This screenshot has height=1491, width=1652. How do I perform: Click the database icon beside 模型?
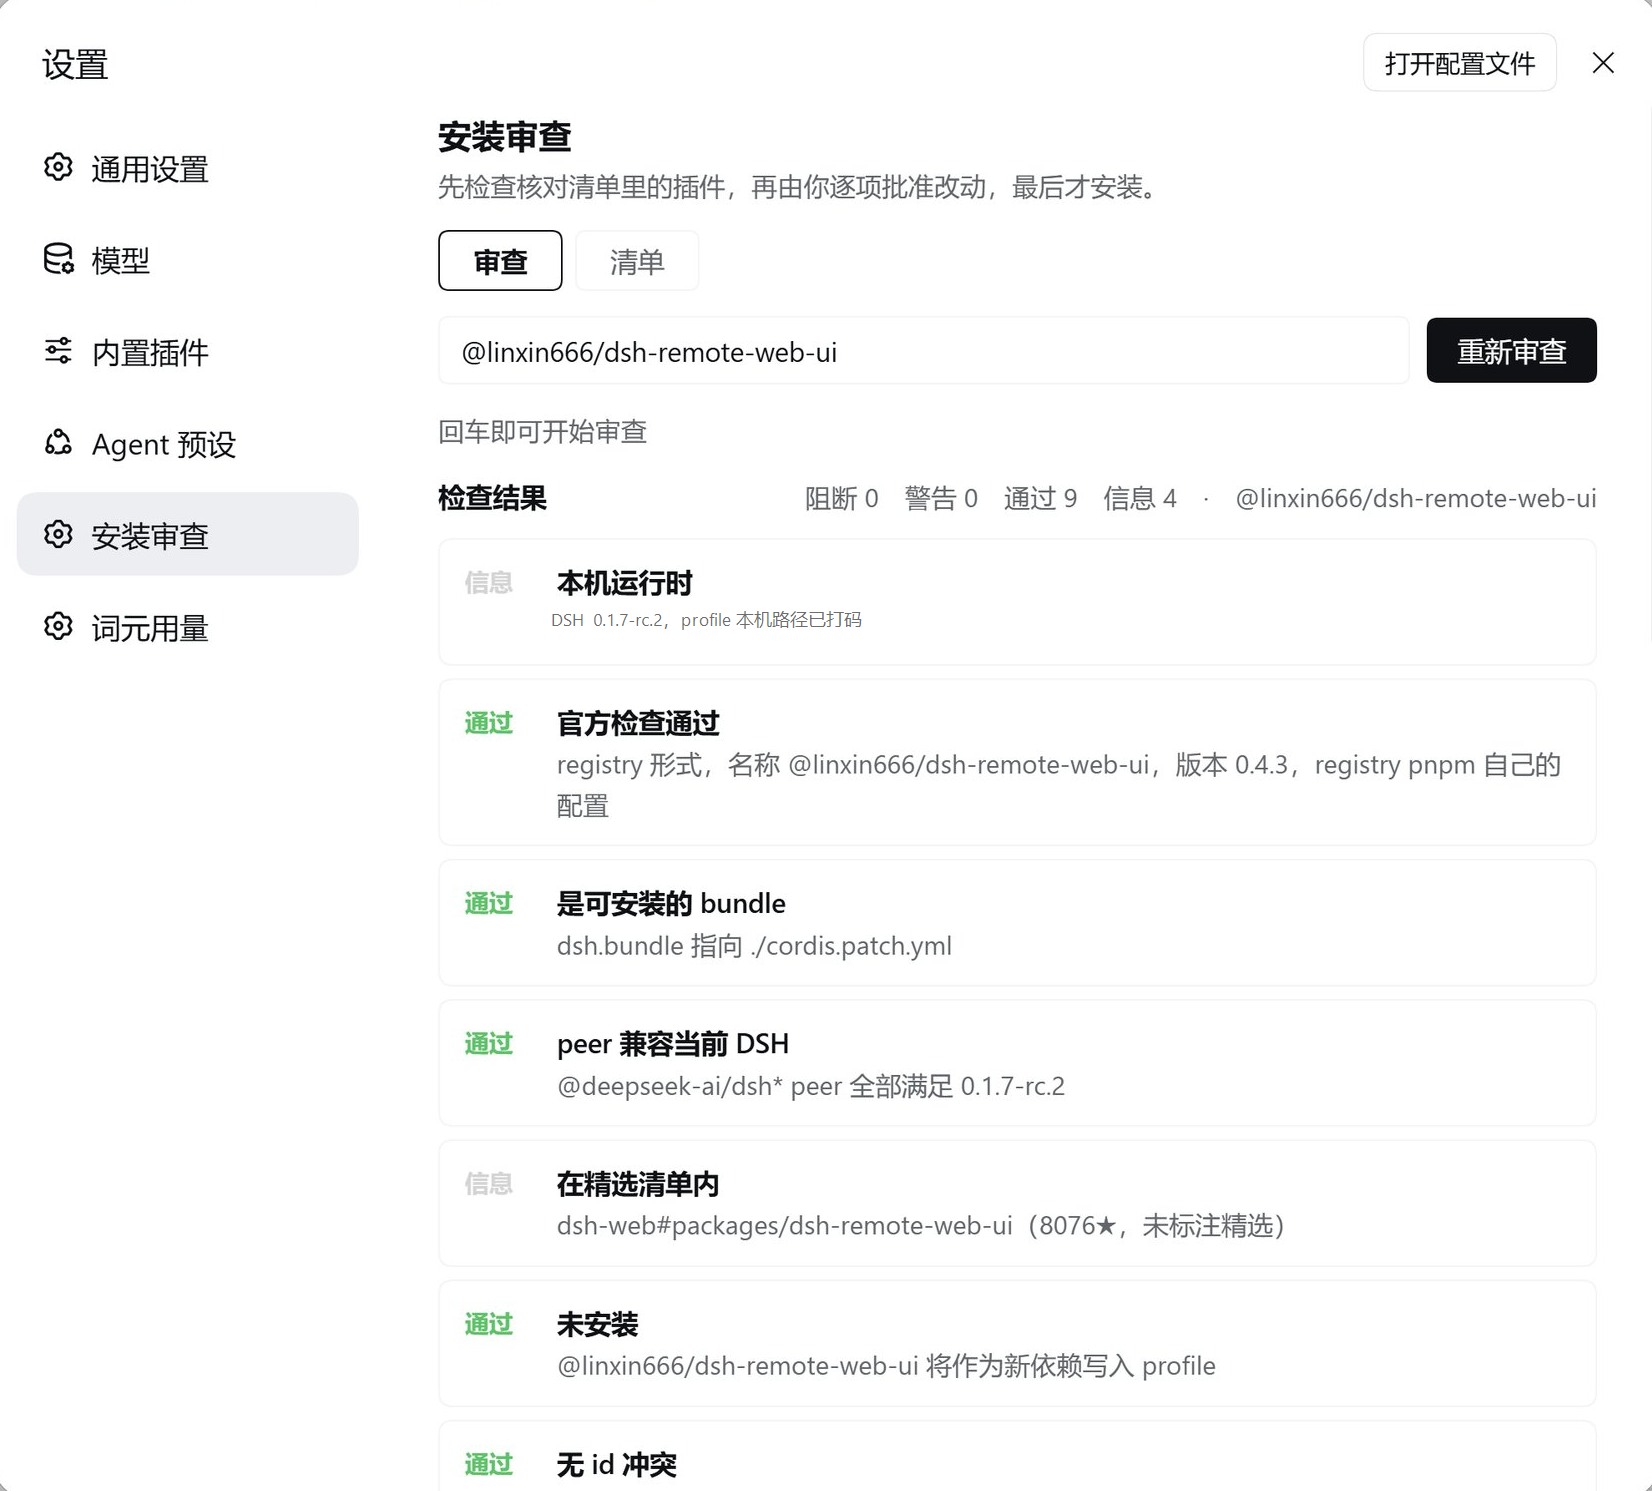(58, 259)
